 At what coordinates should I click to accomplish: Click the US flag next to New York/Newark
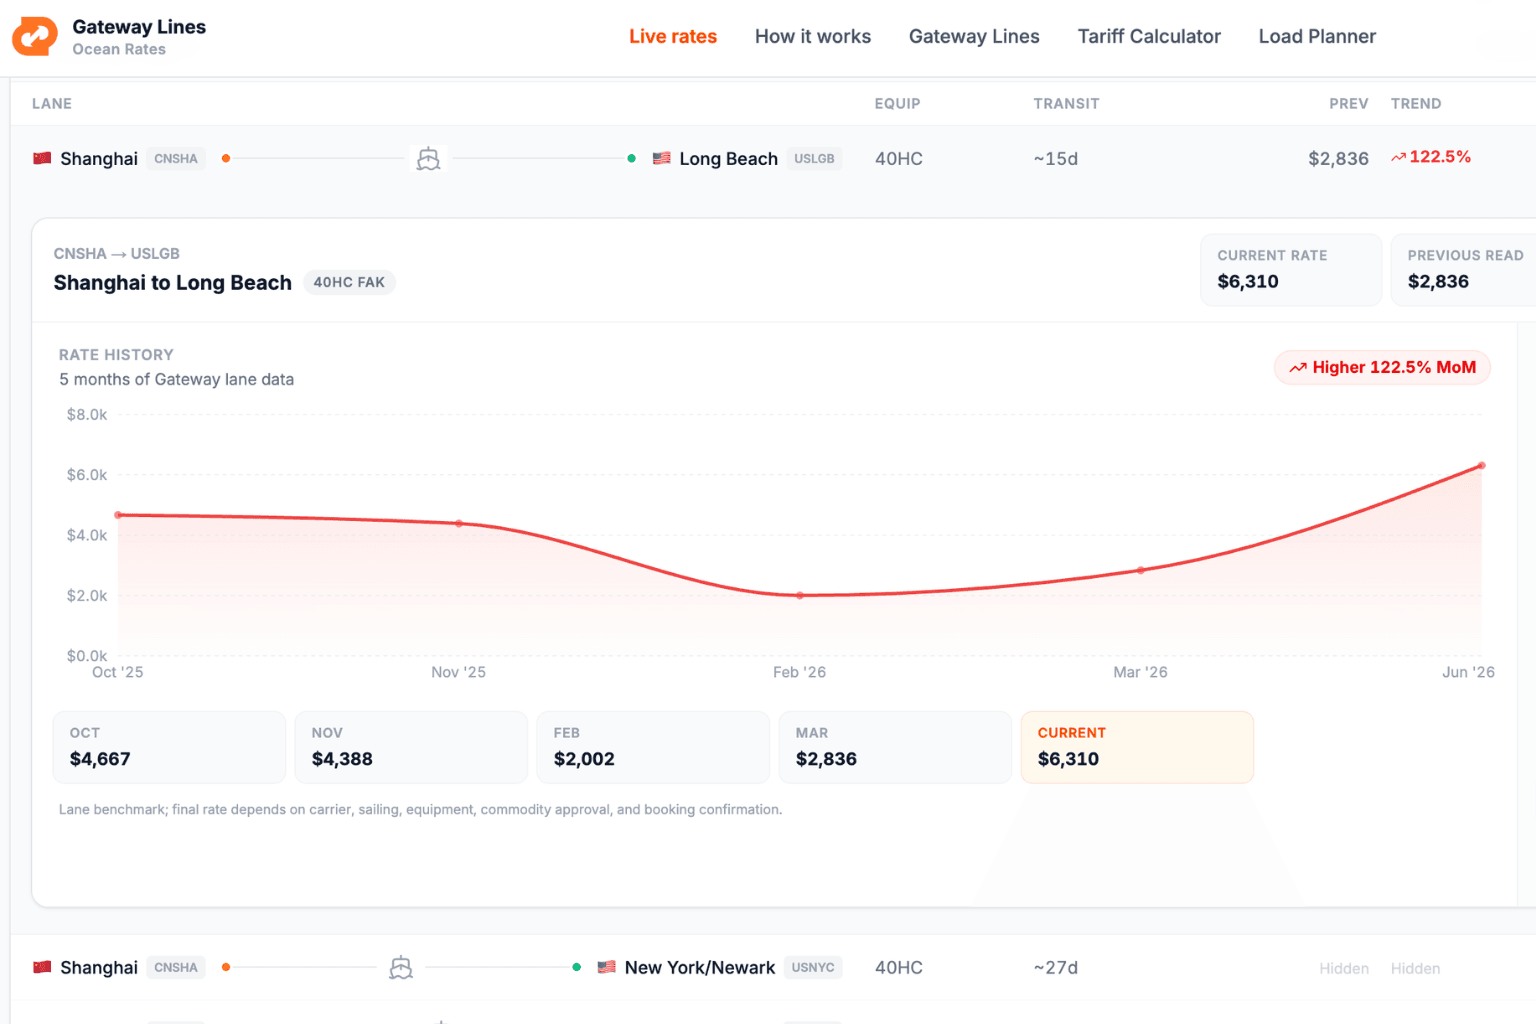click(x=607, y=967)
